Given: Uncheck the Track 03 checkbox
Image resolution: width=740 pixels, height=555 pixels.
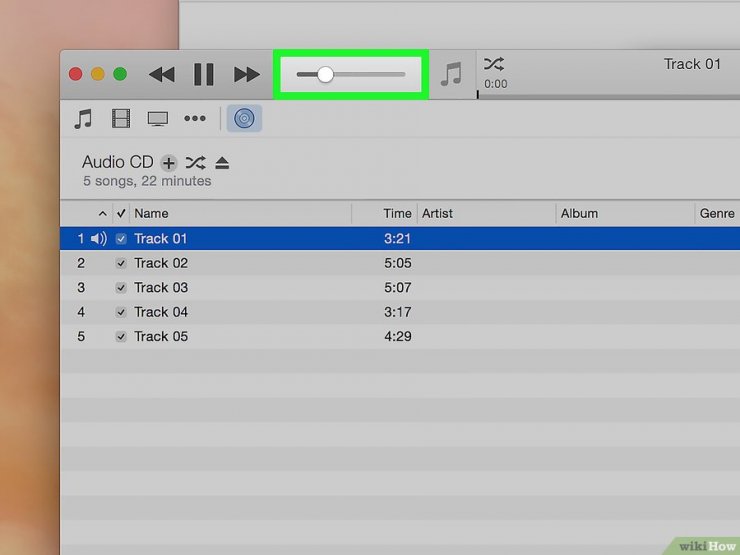Looking at the screenshot, I should click(121, 288).
